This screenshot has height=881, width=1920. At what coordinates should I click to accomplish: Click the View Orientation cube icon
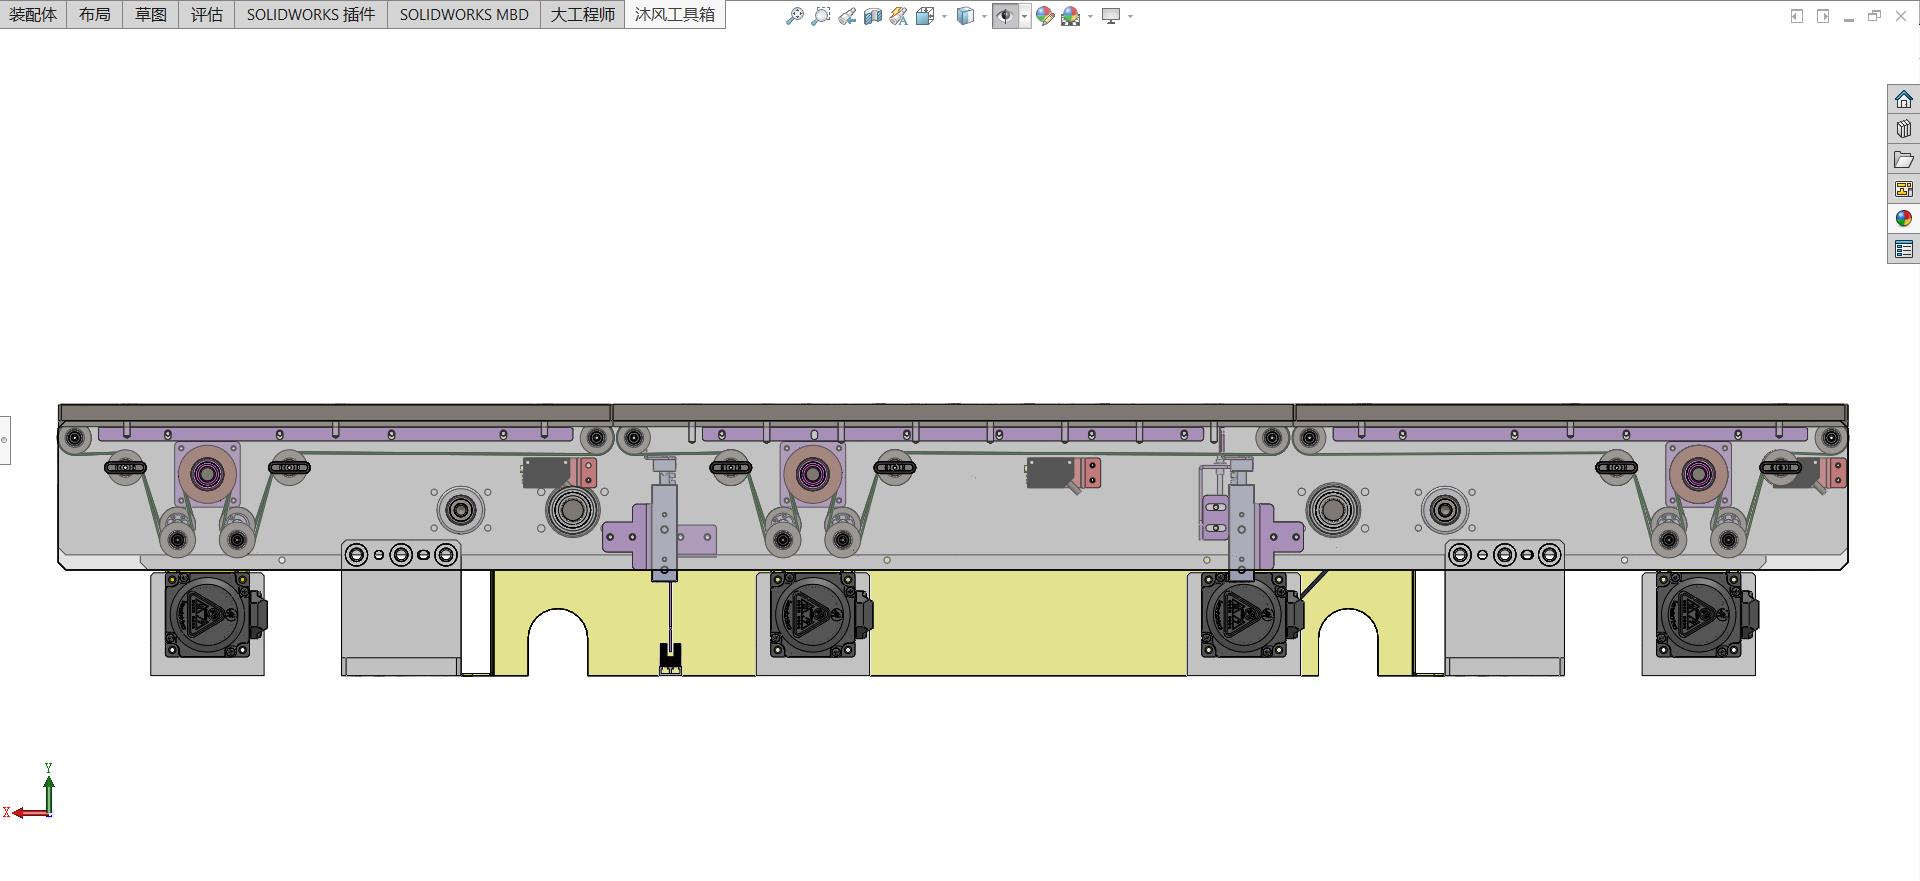click(925, 16)
